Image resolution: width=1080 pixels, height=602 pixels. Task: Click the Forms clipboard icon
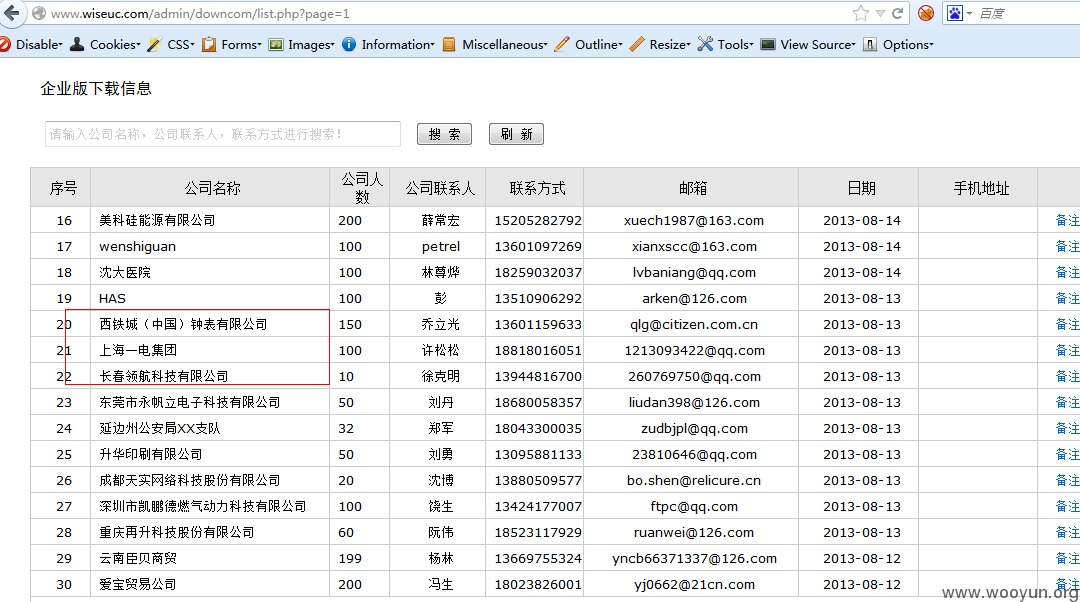(x=209, y=44)
